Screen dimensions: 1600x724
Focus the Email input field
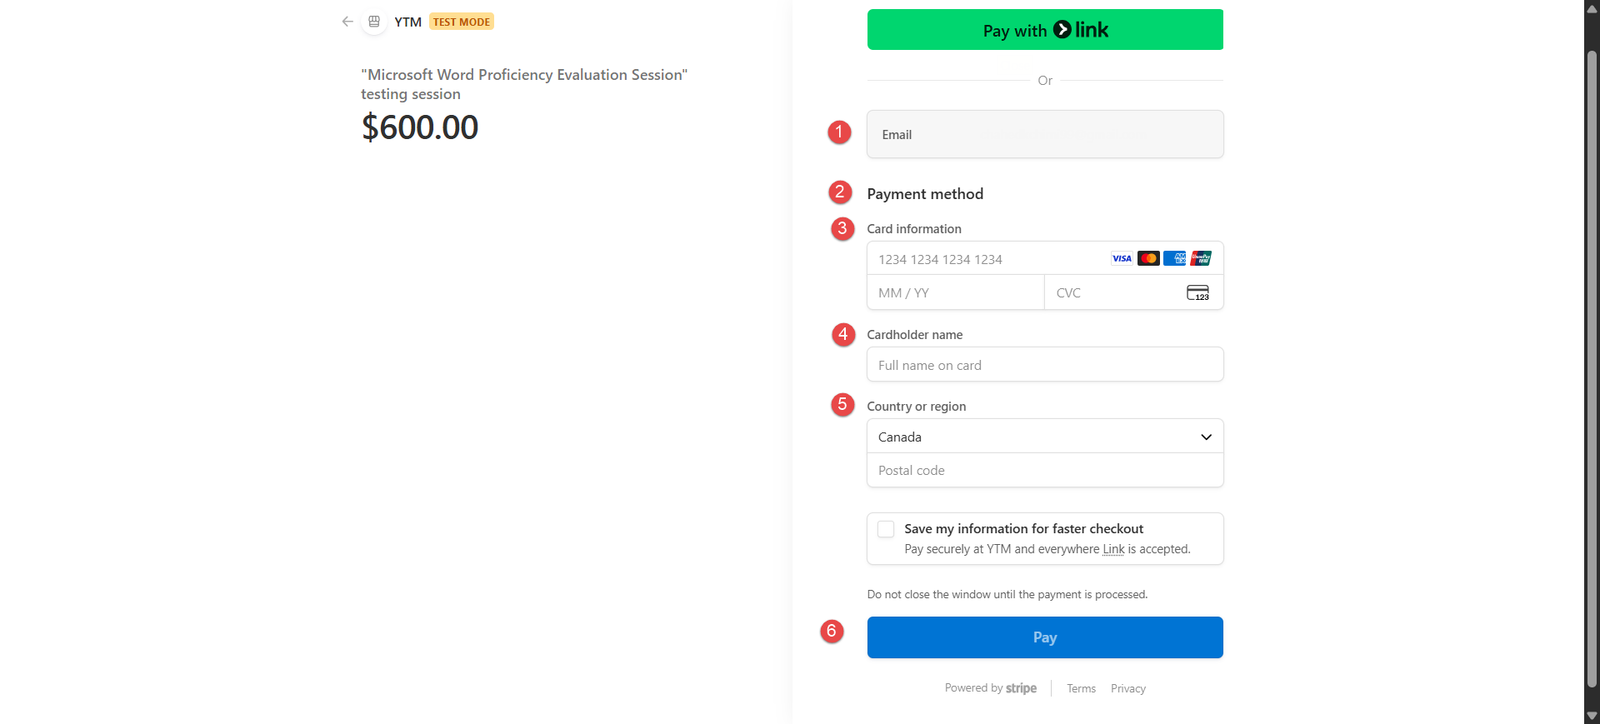(1044, 134)
